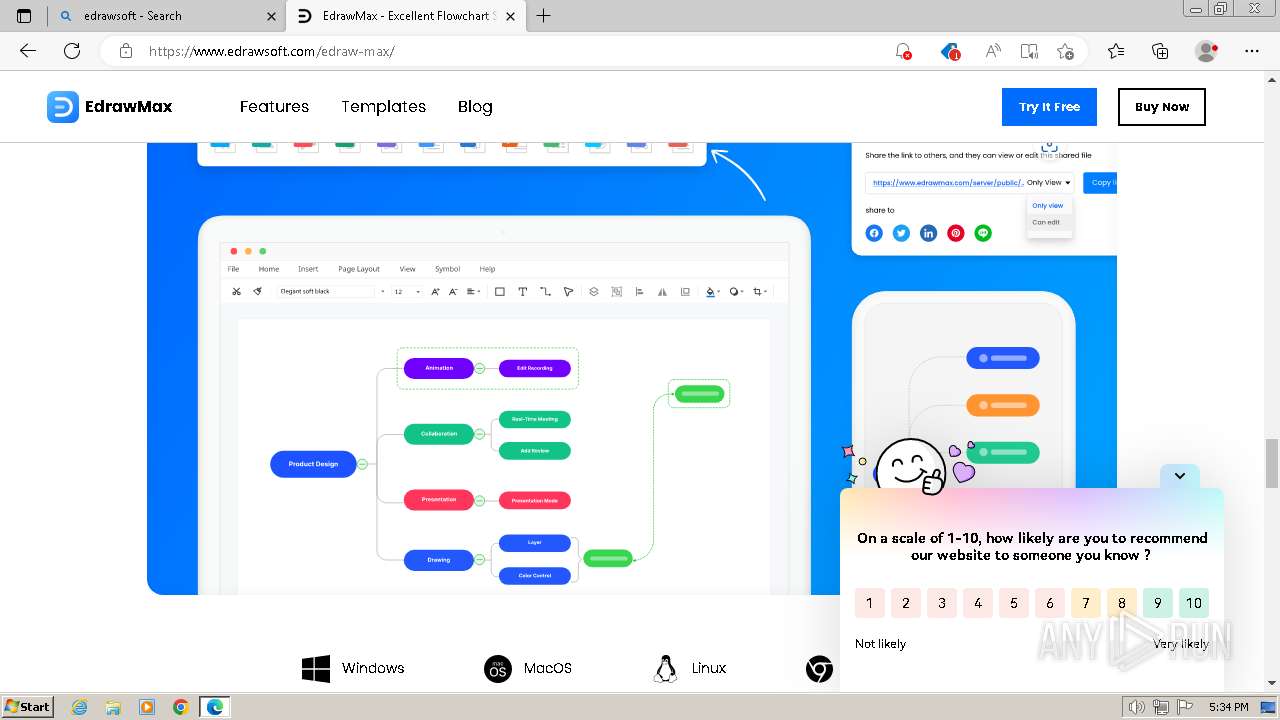Open File Explorer from taskbar
The width and height of the screenshot is (1280, 720).
pyautogui.click(x=113, y=707)
